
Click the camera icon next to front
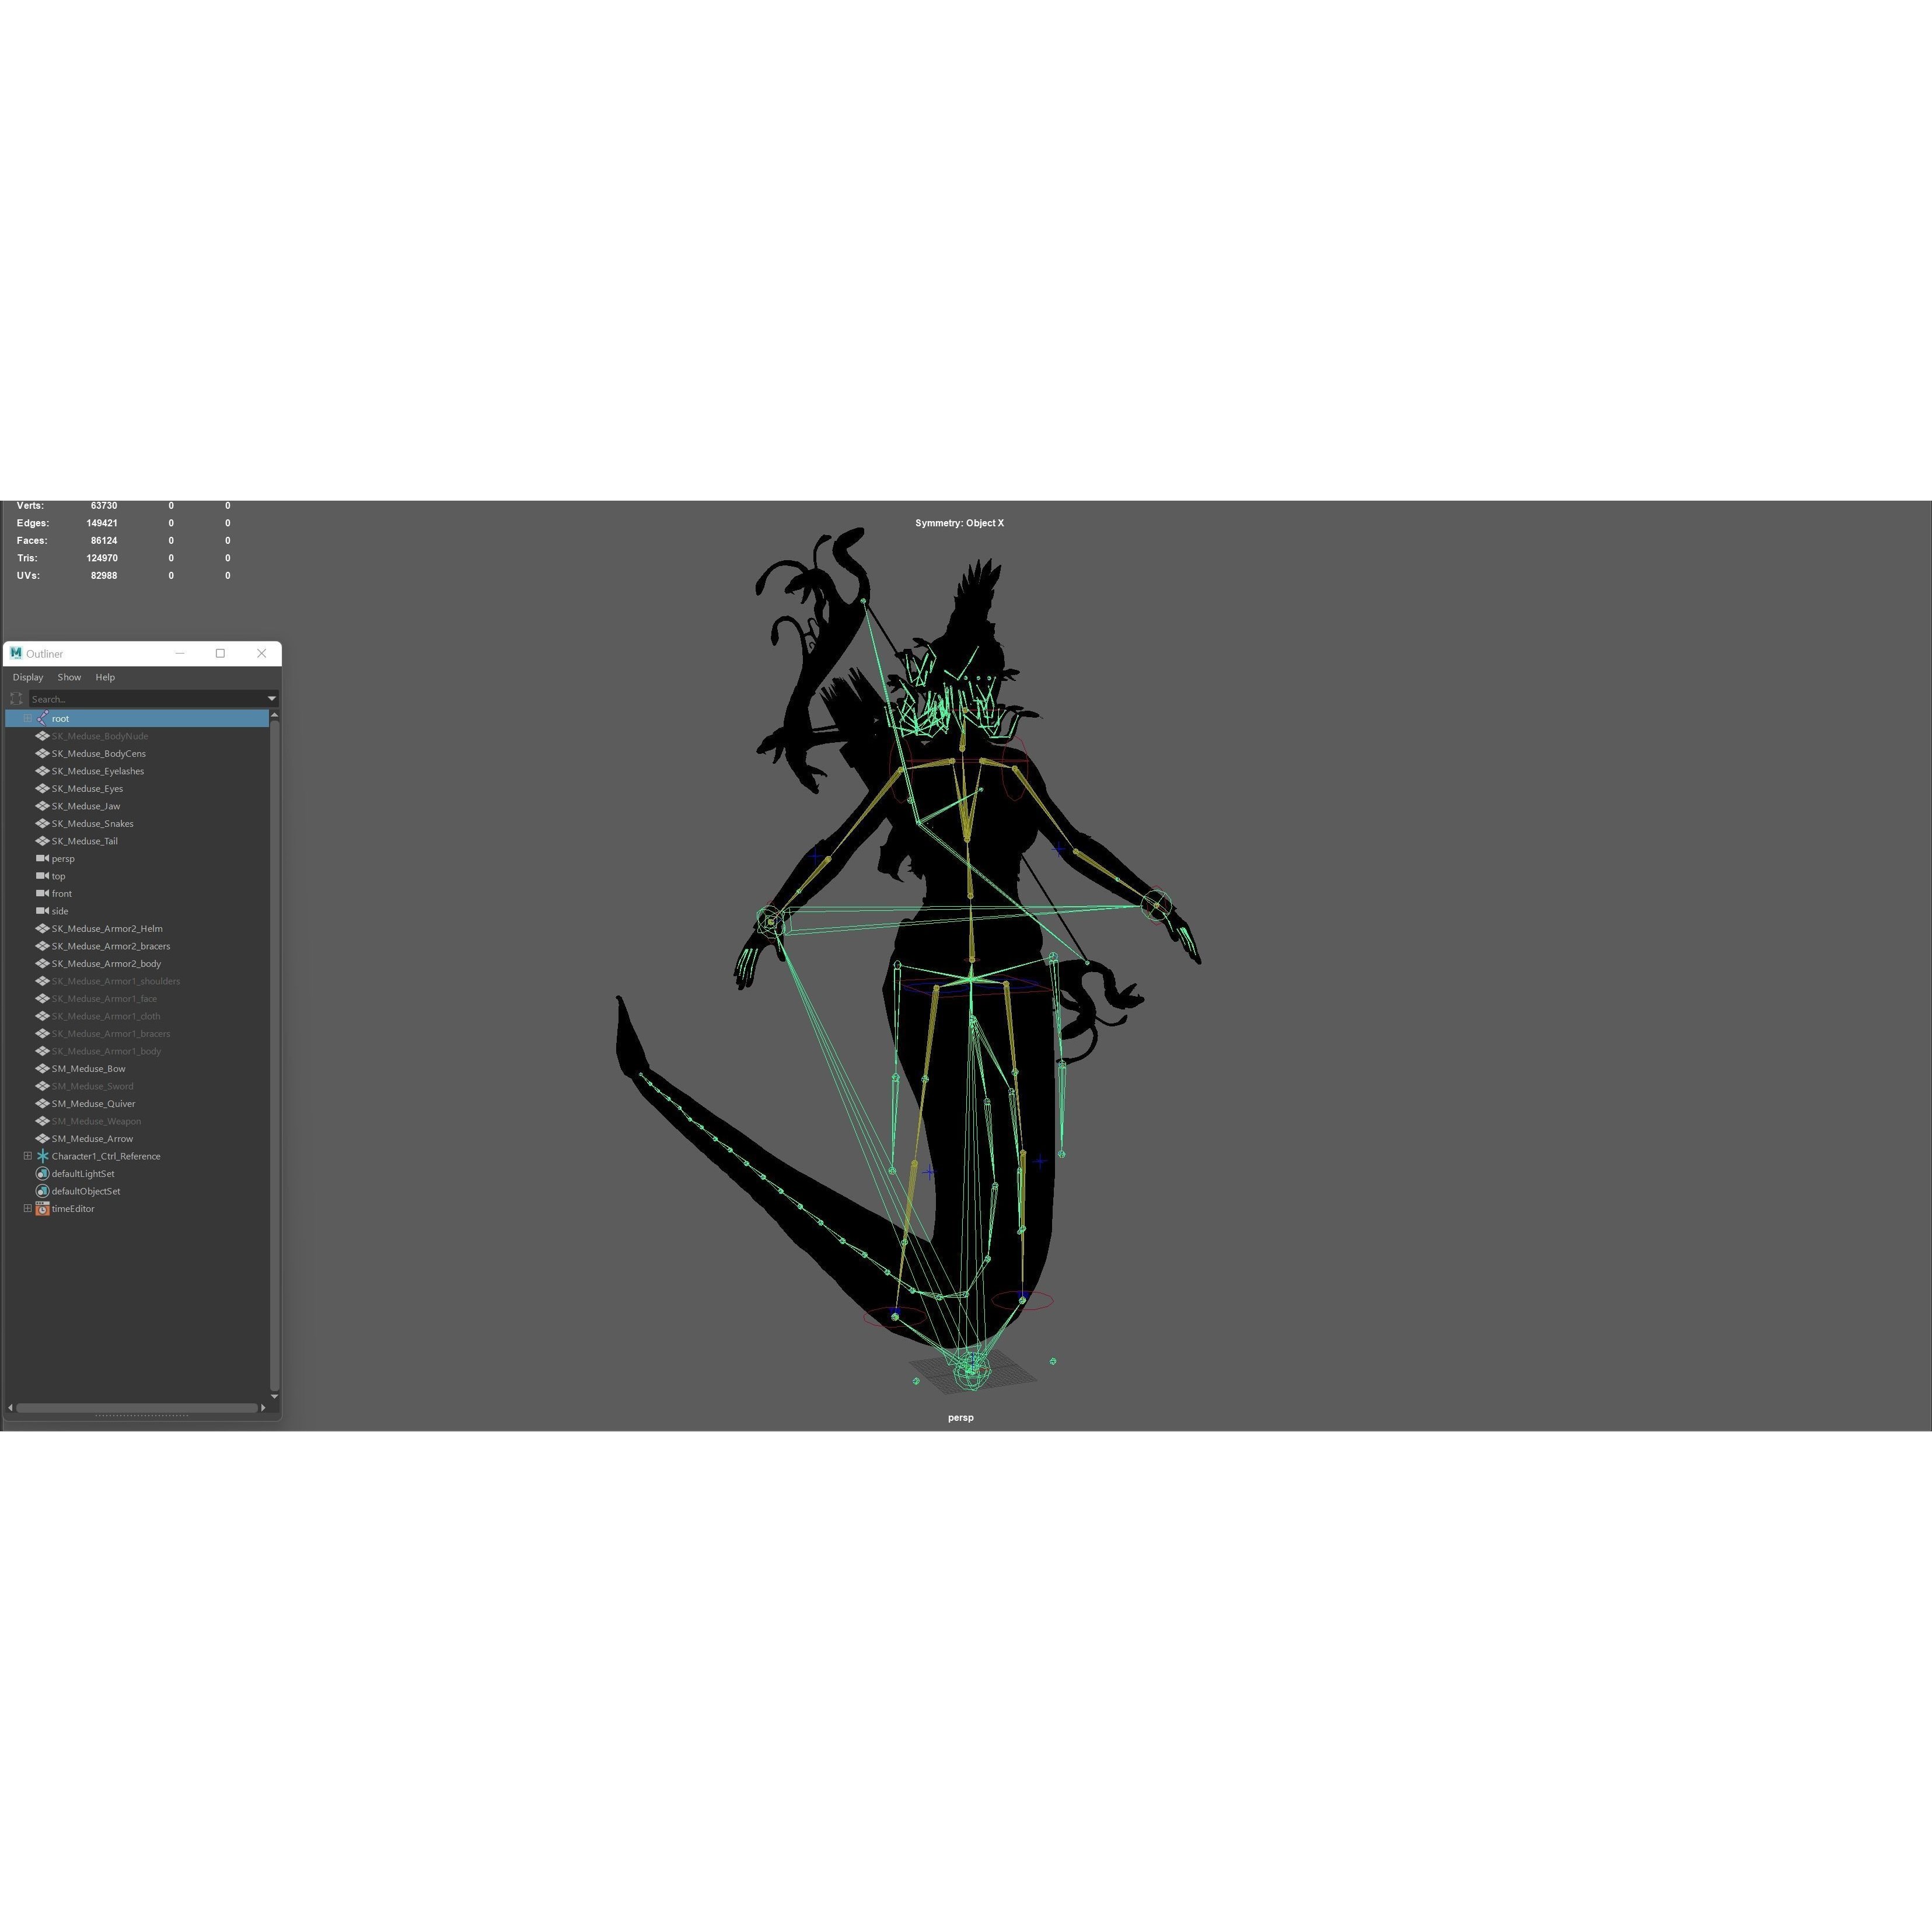point(42,894)
